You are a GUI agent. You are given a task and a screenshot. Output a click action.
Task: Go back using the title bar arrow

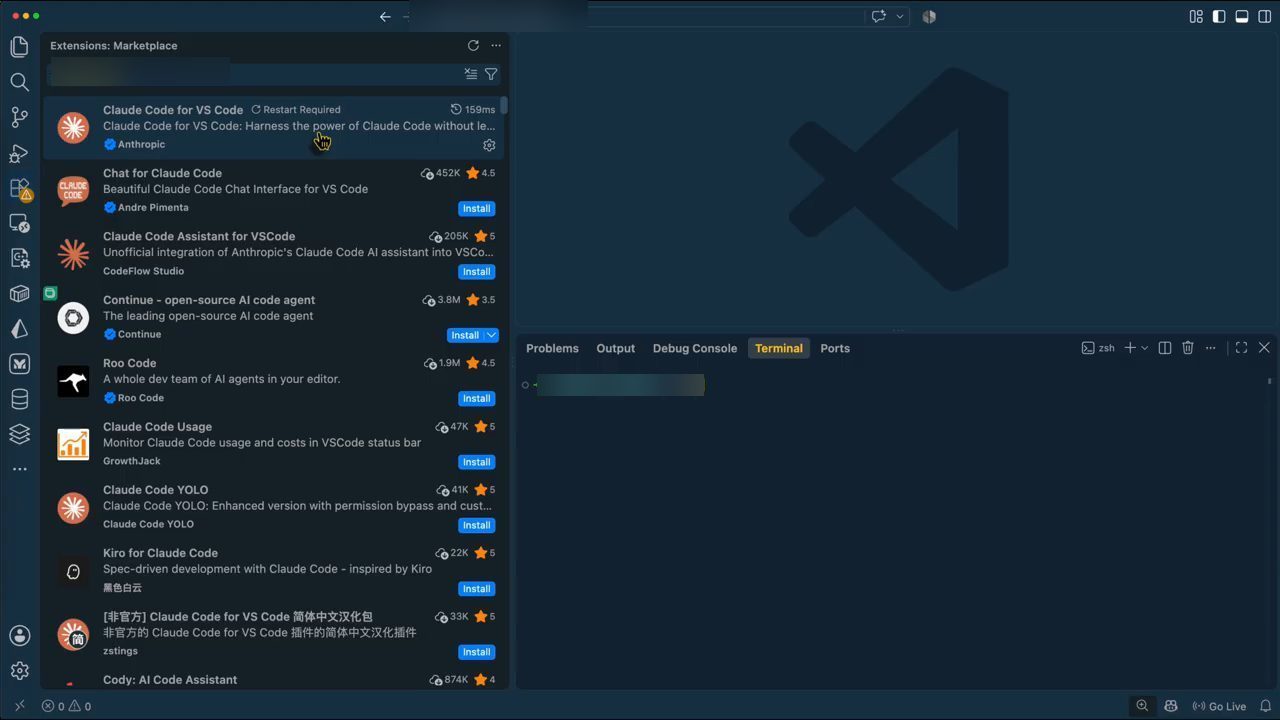point(385,16)
